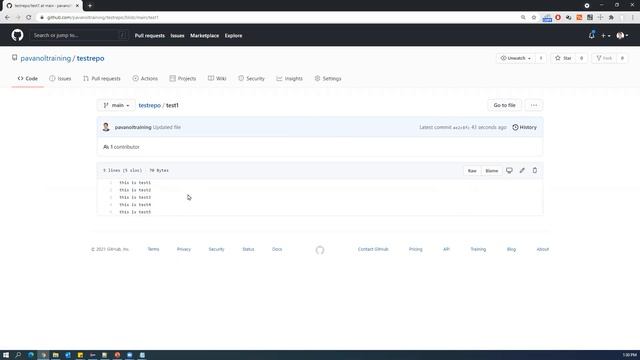Click code line 'this is test1'
Screen dimensions: 640x360
(x=135, y=183)
